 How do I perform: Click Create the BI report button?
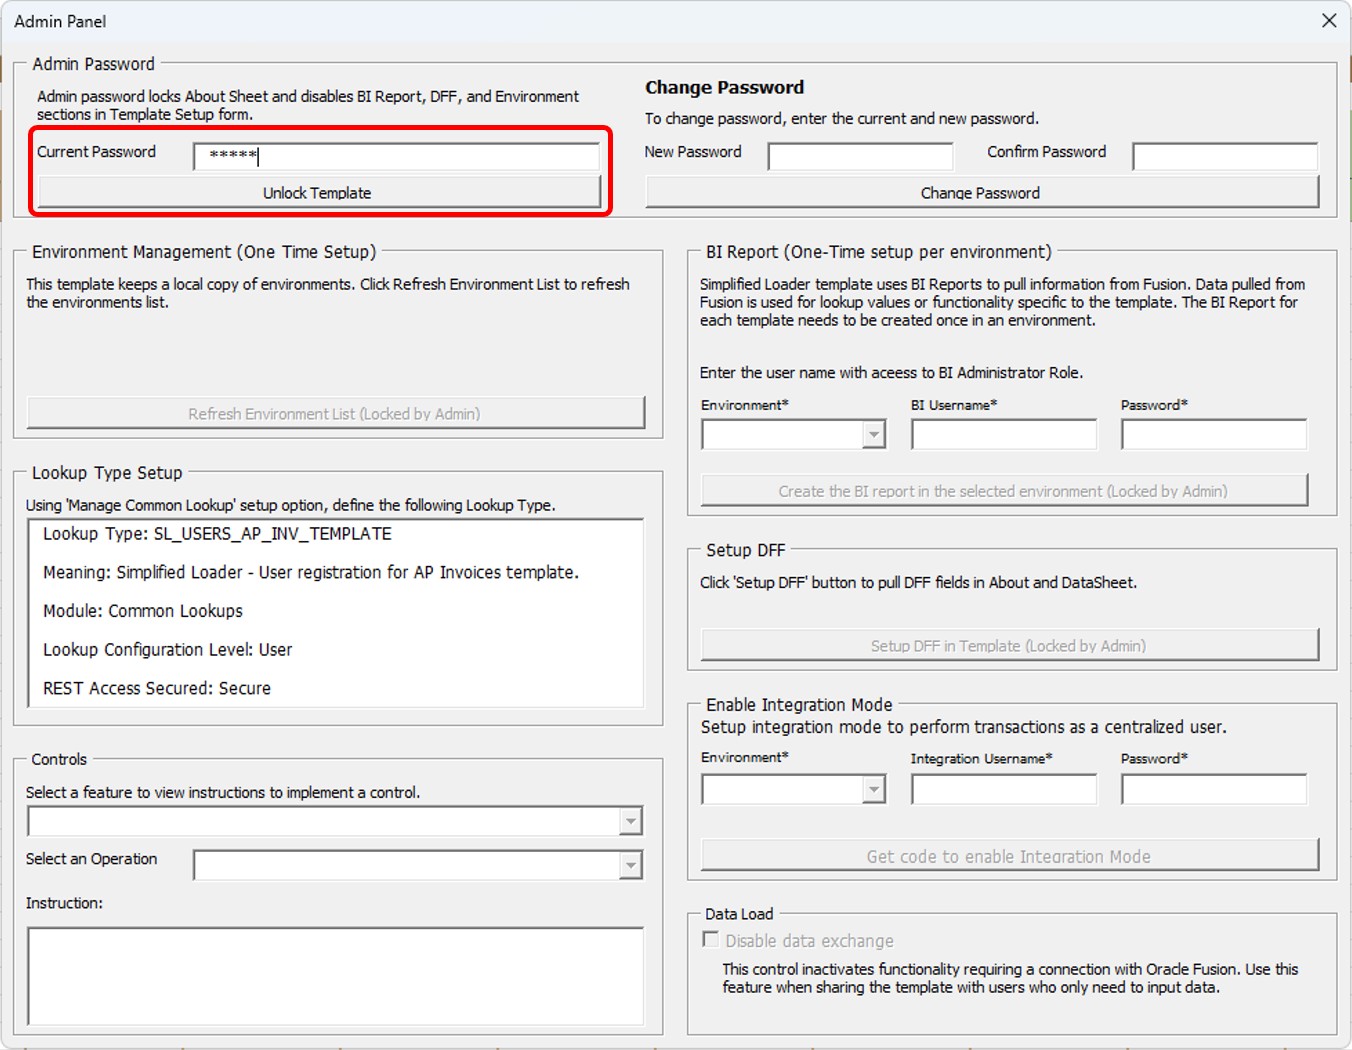pyautogui.click(x=1004, y=490)
